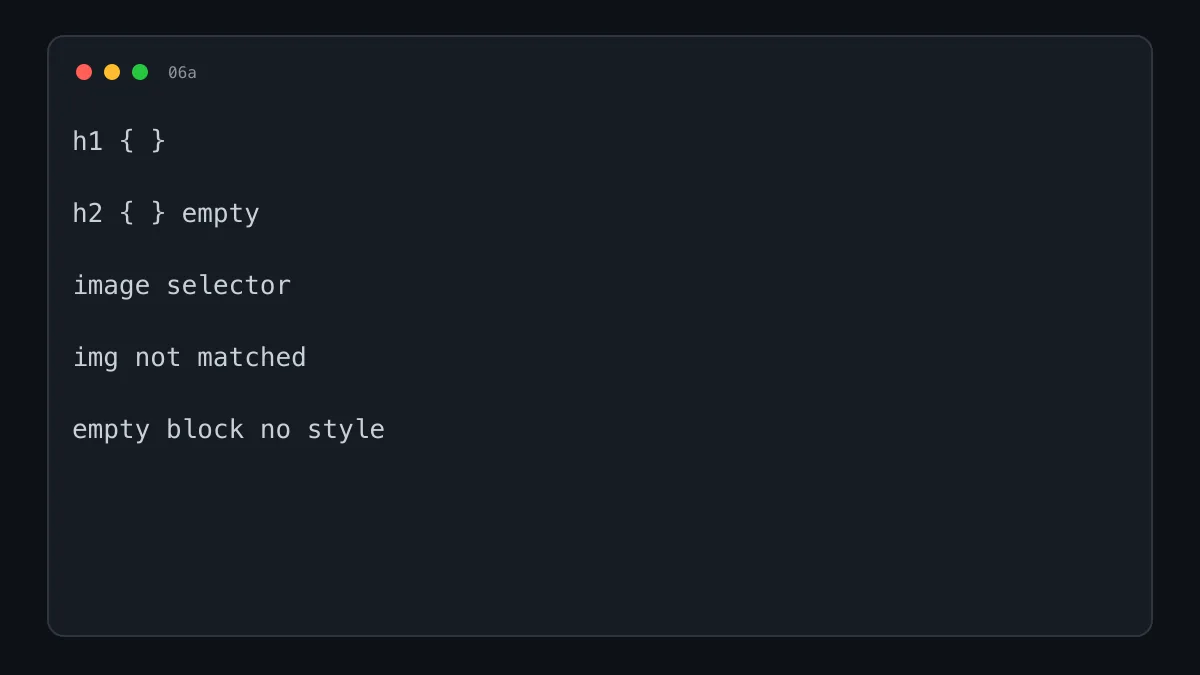Viewport: 1200px width, 675px height.
Task: Click the closing brace on the h2 line
Action: (x=158, y=213)
